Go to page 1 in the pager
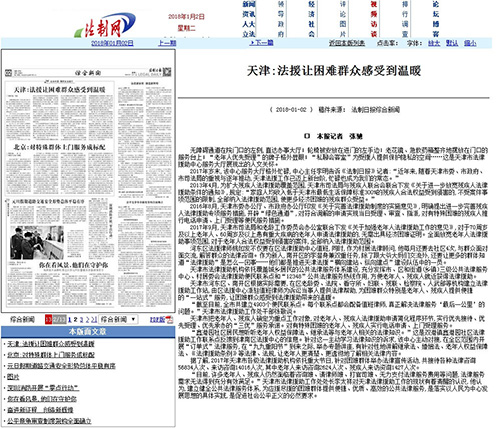This screenshot has height=428, width=500. coord(69,320)
